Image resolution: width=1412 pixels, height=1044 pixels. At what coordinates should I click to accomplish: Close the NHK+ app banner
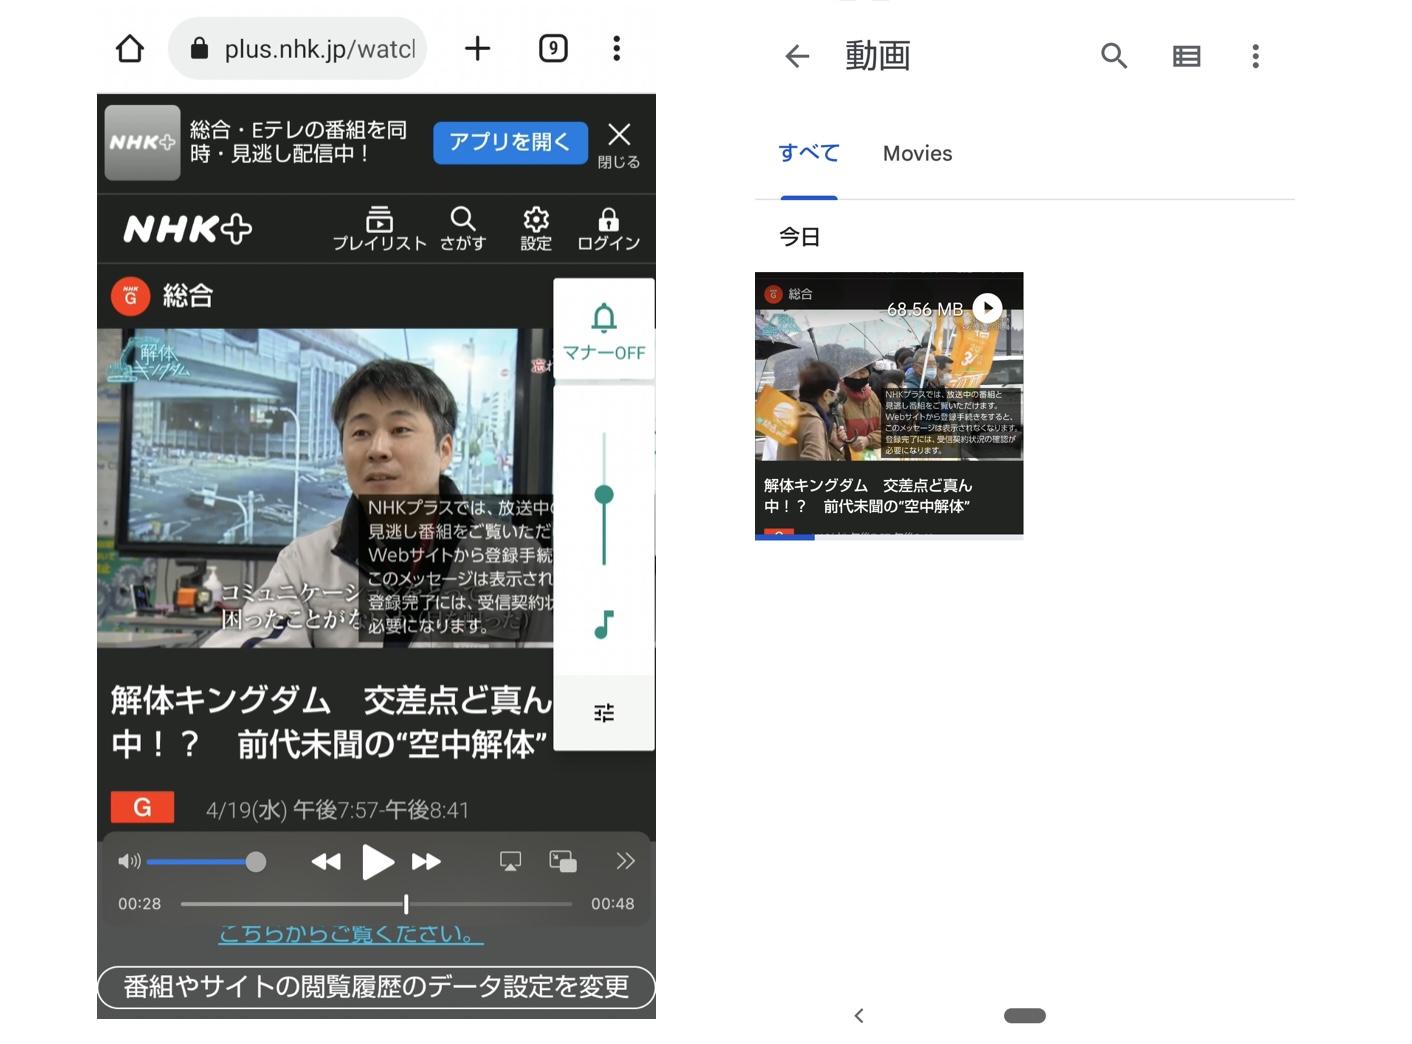pyautogui.click(x=619, y=134)
